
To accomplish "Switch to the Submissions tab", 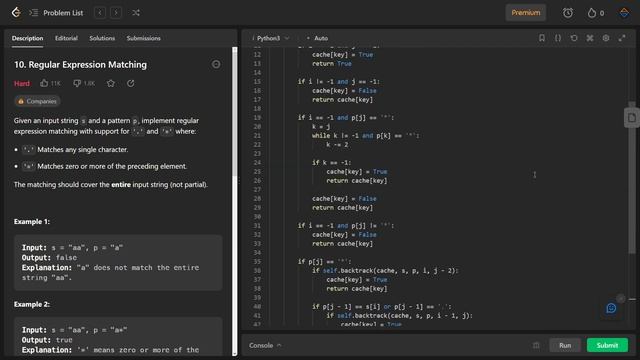I will [143, 38].
